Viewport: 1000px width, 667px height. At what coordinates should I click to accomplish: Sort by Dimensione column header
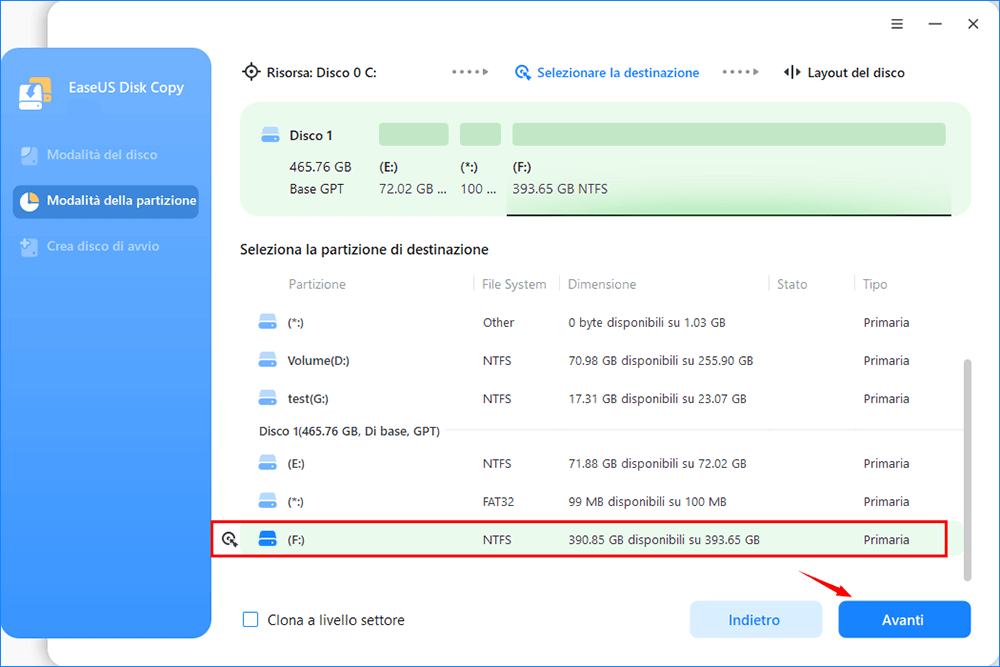[602, 284]
